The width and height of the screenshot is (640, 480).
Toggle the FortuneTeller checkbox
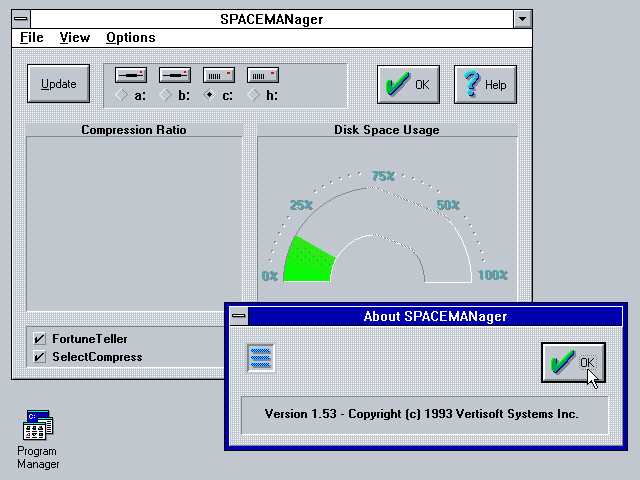39,339
